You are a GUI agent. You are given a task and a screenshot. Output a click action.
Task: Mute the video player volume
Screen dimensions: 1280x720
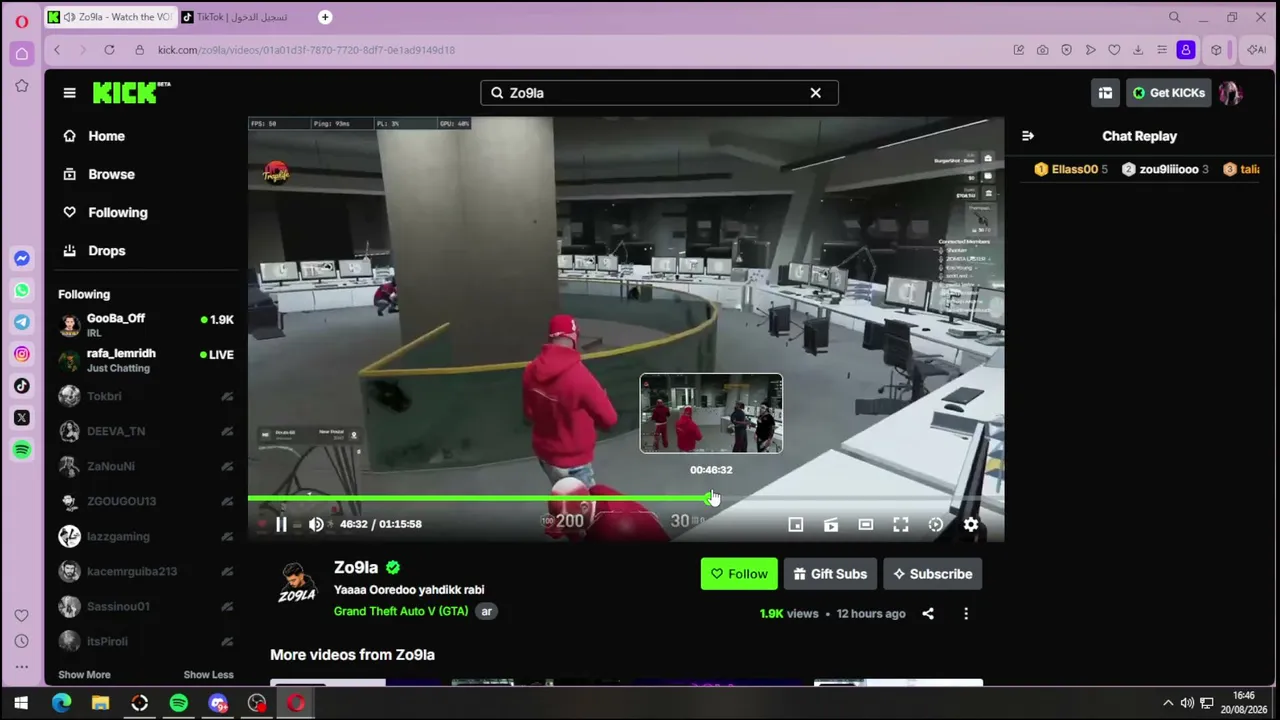tap(316, 524)
